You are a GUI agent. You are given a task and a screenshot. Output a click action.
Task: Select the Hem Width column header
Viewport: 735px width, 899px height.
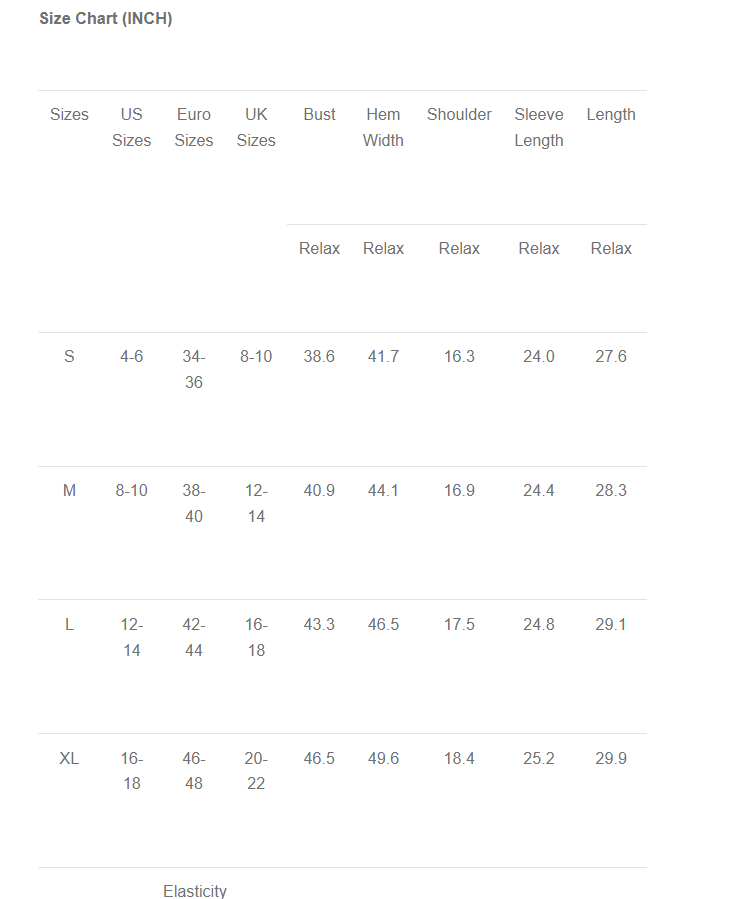383,127
